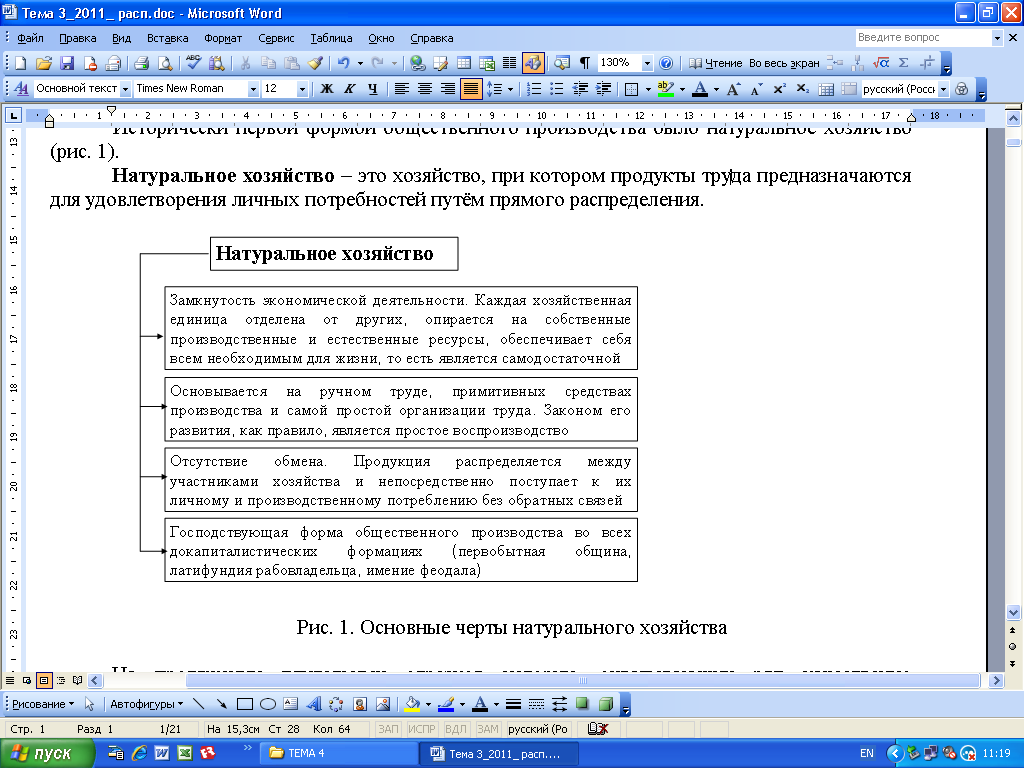Click Тема 3_2011_расп taskbar button
This screenshot has height=768, width=1024.
tap(500, 754)
